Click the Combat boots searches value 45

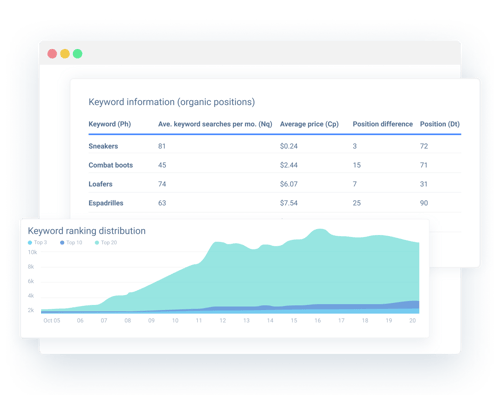(162, 165)
